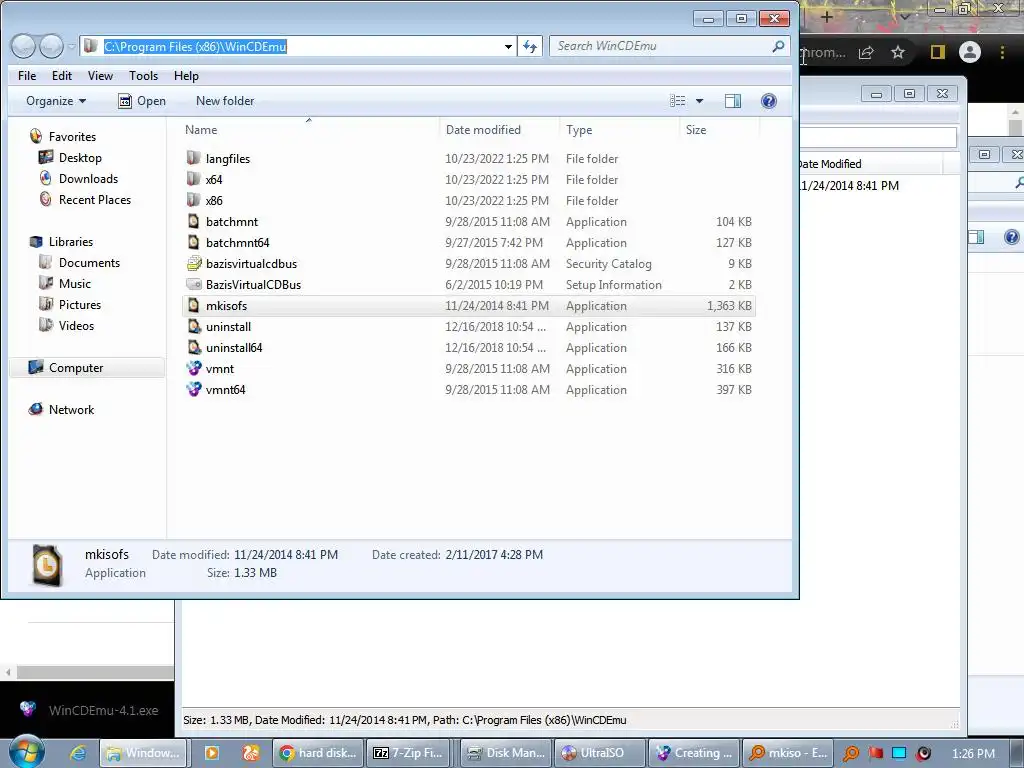Select the mkisofs application icon

tap(193, 305)
